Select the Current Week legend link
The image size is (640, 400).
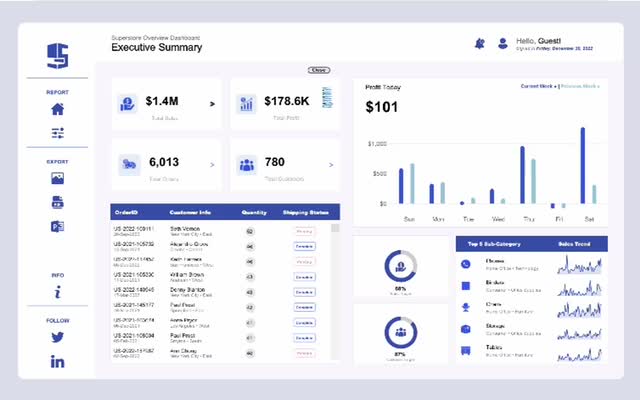tap(539, 87)
